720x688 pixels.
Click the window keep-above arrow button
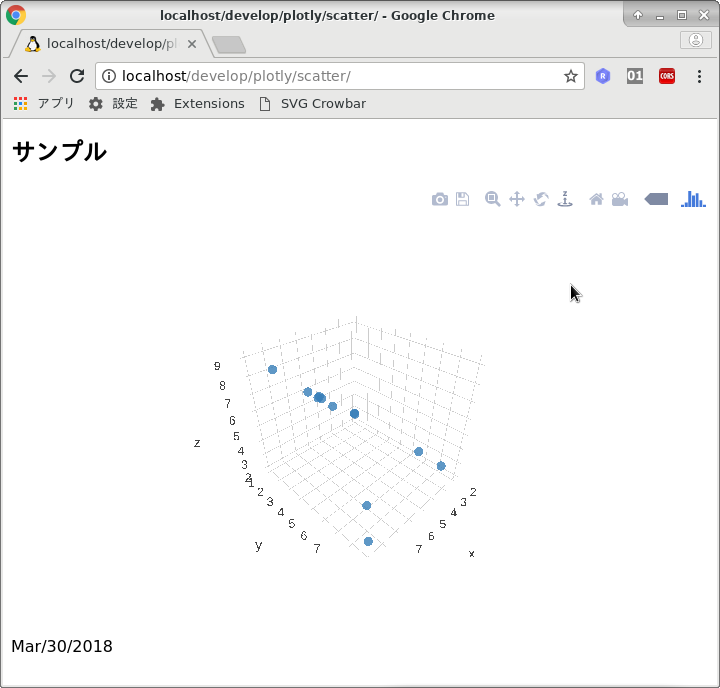(x=638, y=15)
